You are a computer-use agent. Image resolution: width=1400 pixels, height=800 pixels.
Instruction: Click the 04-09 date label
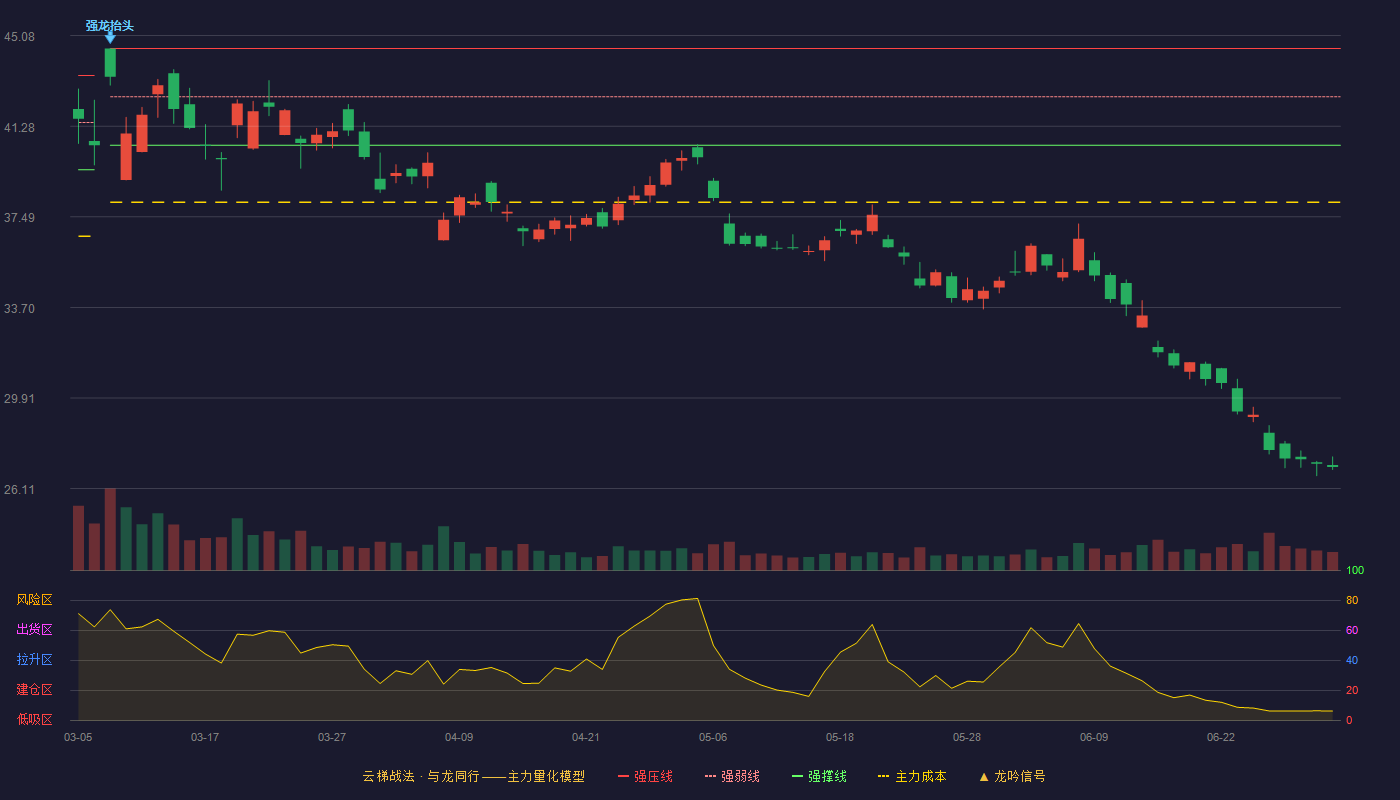click(x=459, y=737)
